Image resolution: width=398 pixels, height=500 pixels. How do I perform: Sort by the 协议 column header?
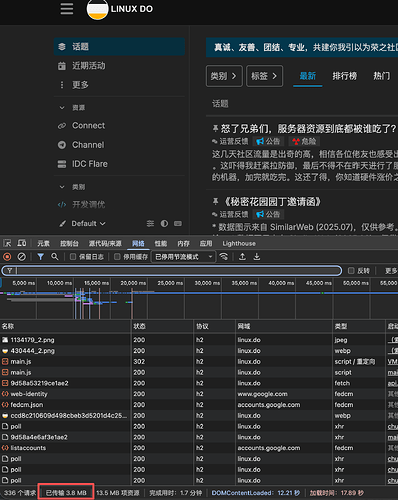[215, 326]
